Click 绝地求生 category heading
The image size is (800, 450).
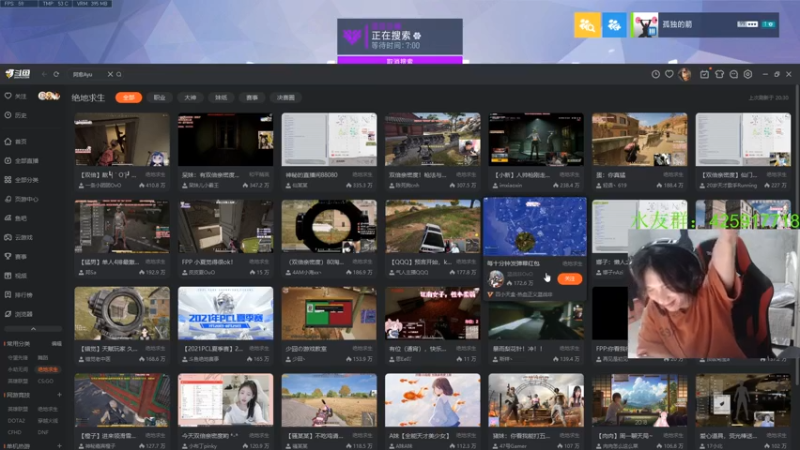coord(88,97)
